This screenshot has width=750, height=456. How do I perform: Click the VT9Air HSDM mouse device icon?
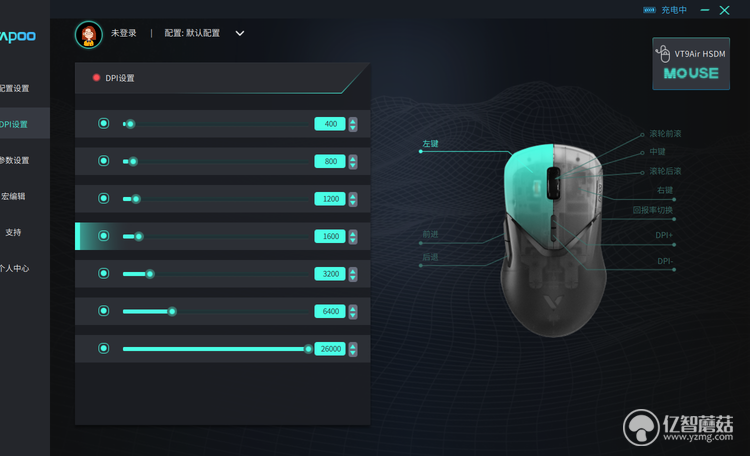coord(663,54)
